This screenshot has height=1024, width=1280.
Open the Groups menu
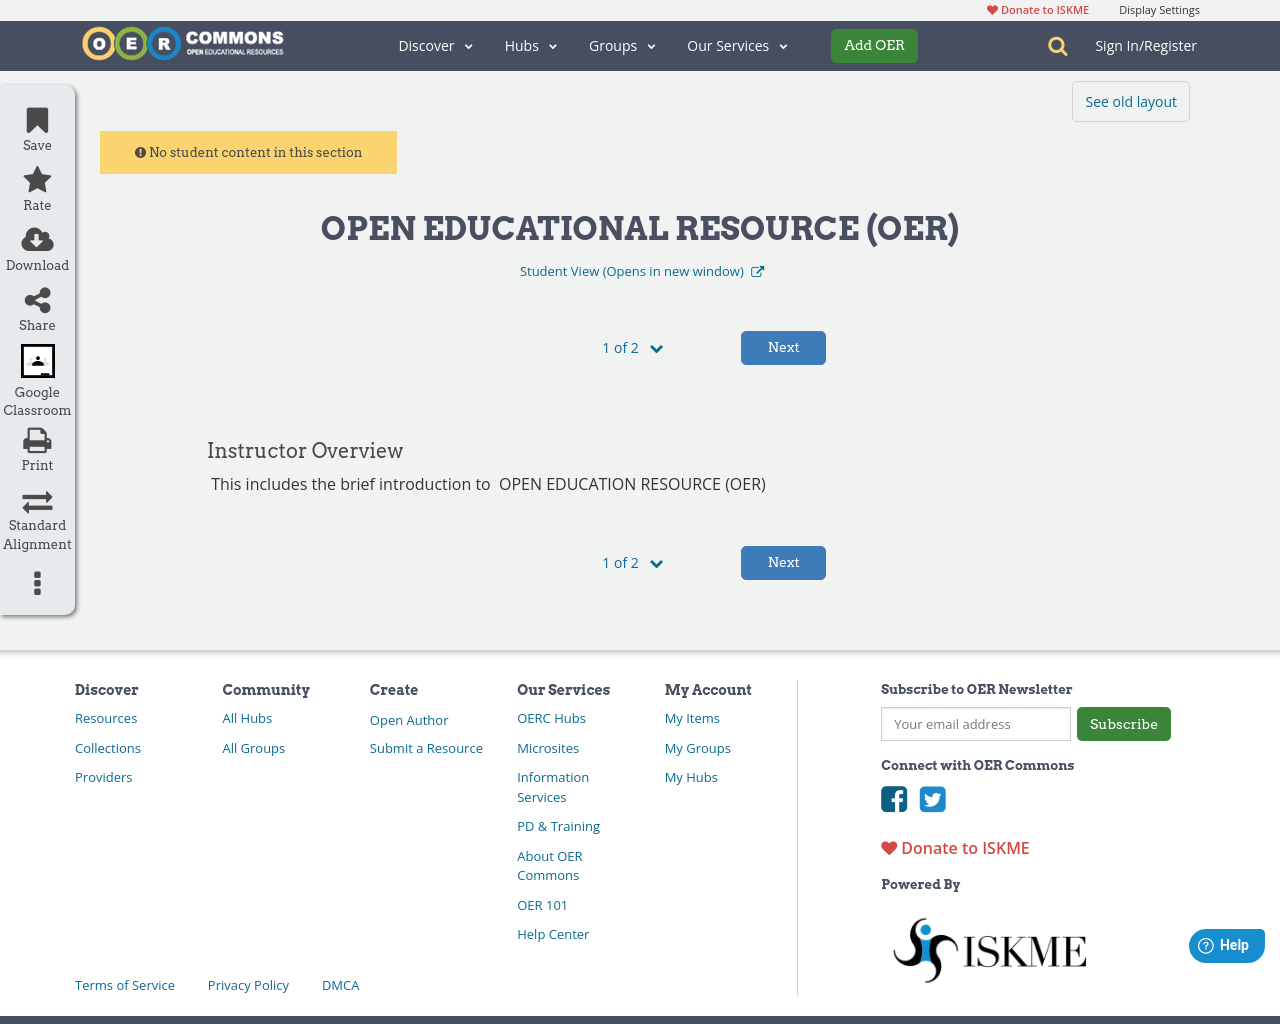(621, 46)
